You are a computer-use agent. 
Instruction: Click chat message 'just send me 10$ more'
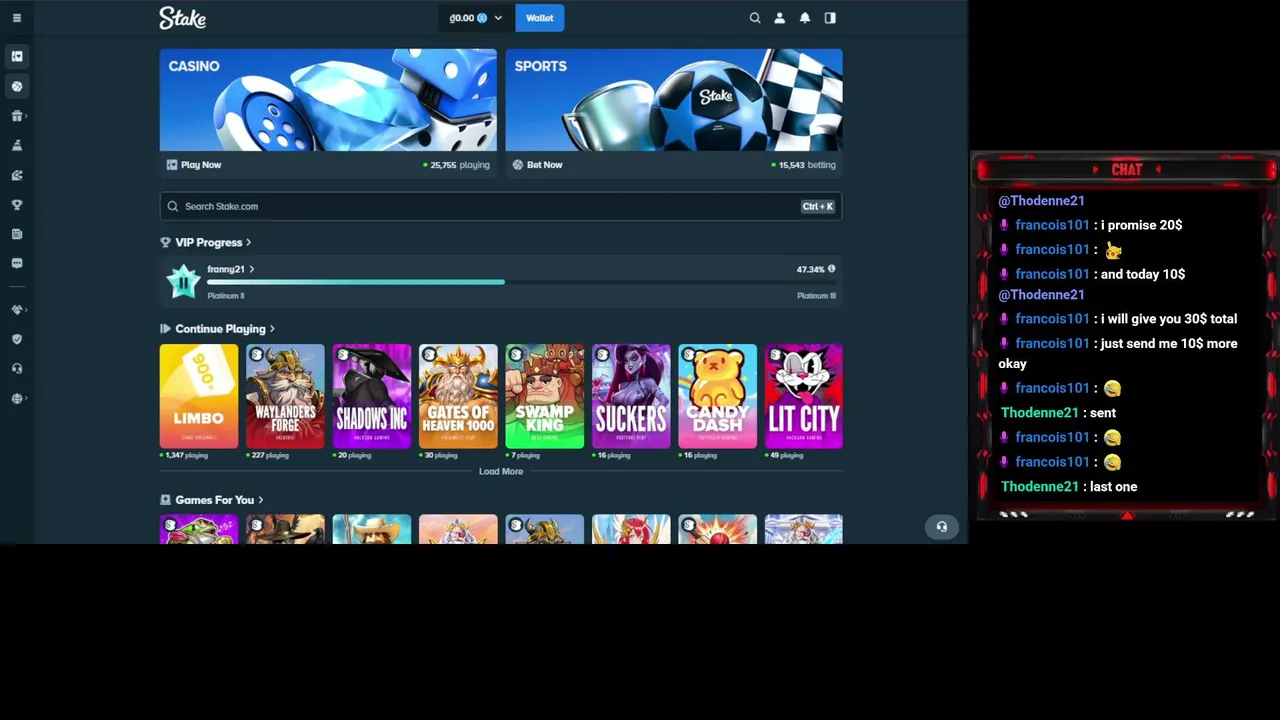click(1118, 353)
